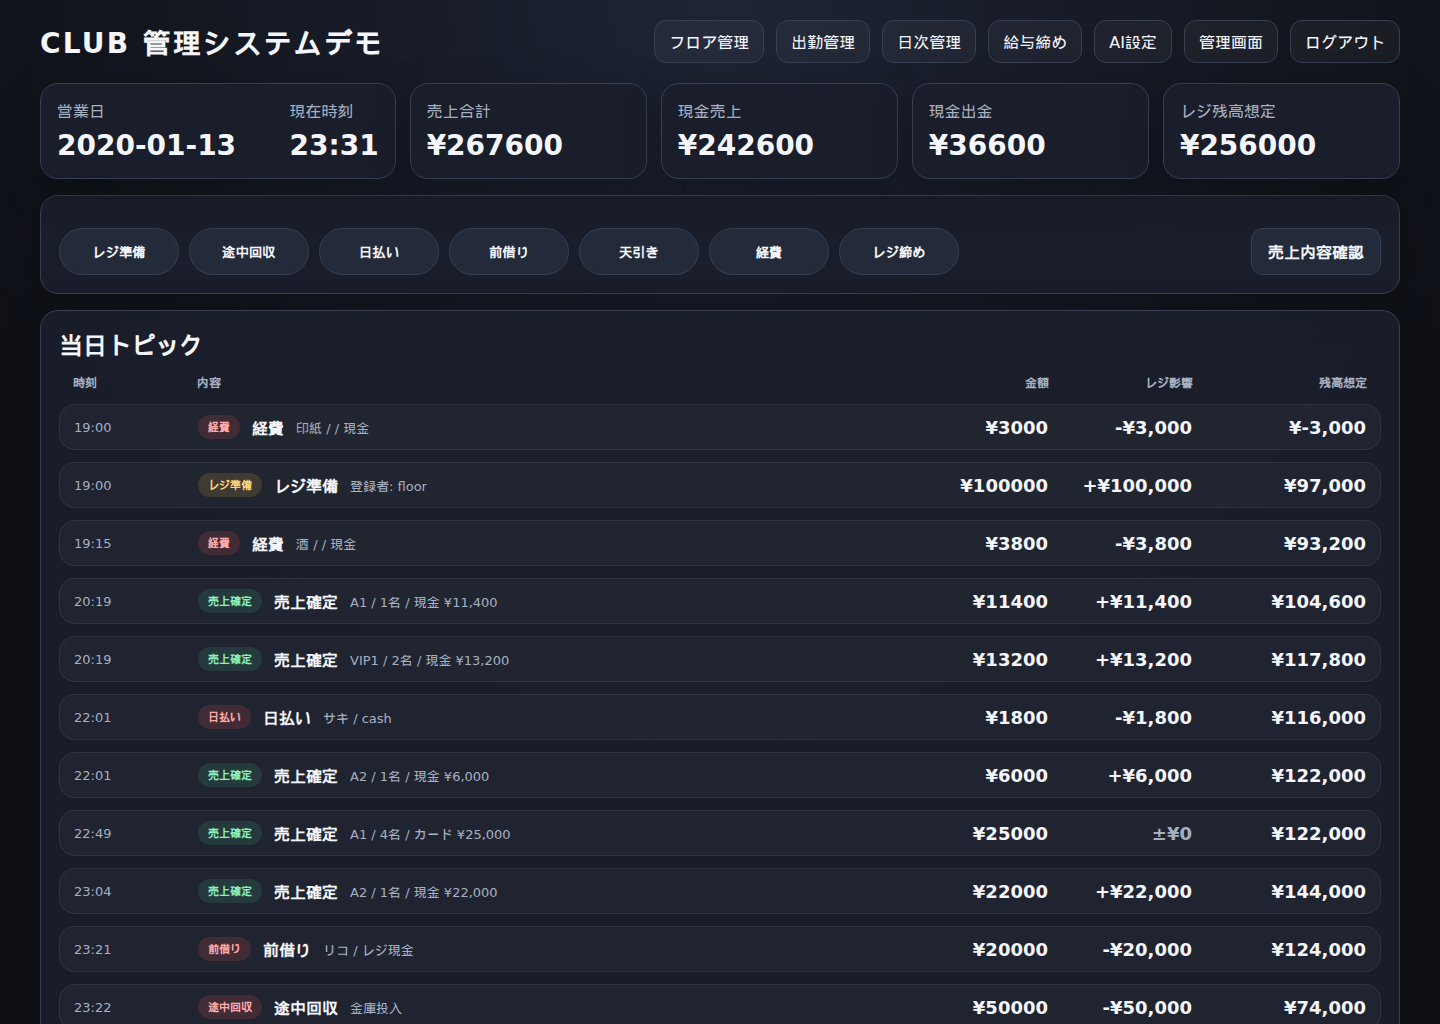Viewport: 1440px width, 1024px height.
Task: Click the 売上確定 badge on the A1 card payment row
Action: pyautogui.click(x=229, y=833)
